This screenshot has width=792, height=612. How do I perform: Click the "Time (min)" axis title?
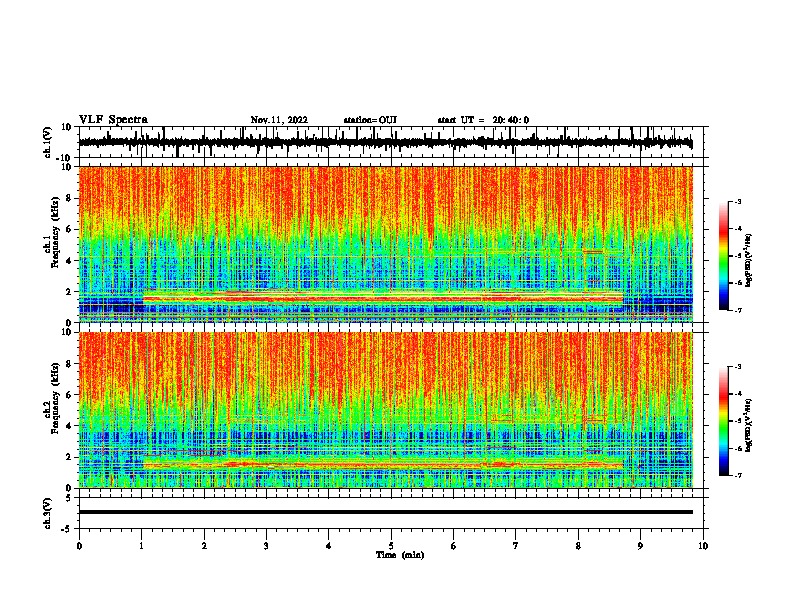tap(400, 555)
